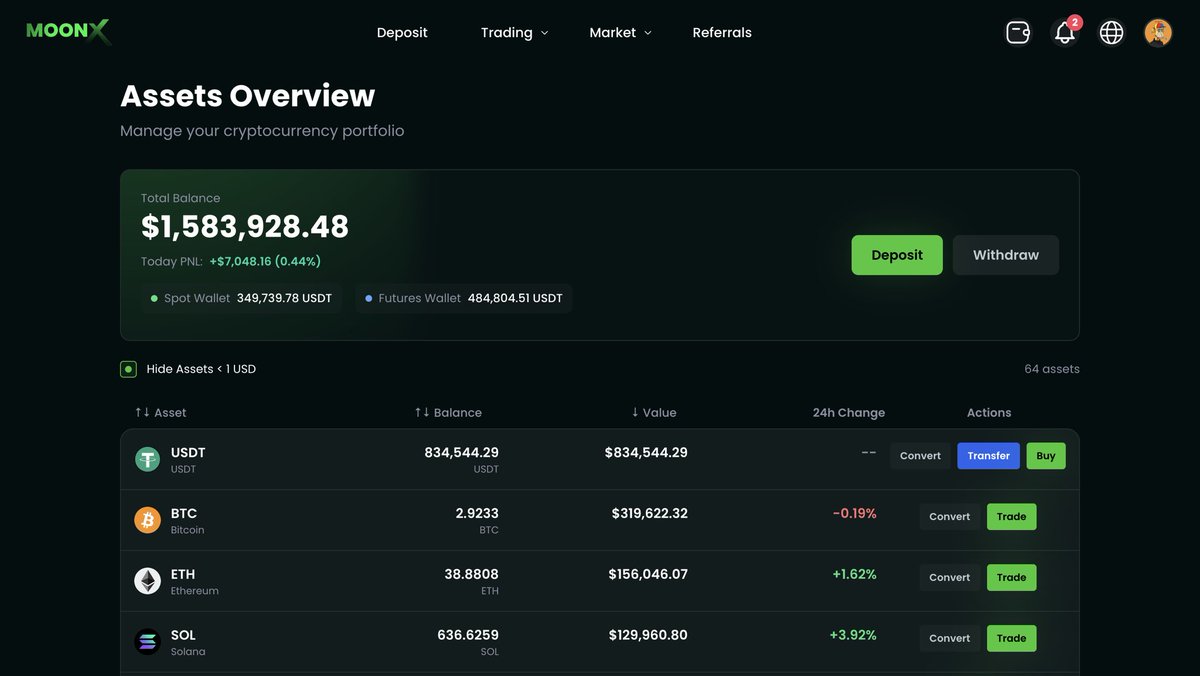This screenshot has width=1200, height=676.
Task: Expand the Trading menu chevron
Action: [x=545, y=33]
